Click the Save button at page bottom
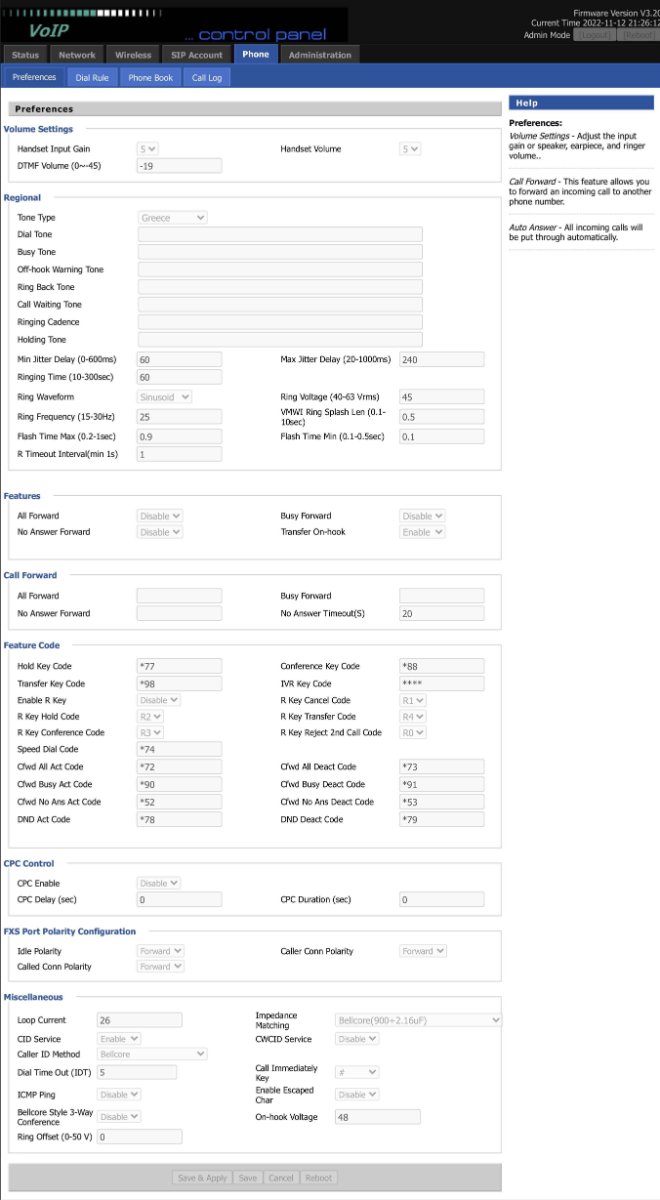 pos(247,1177)
